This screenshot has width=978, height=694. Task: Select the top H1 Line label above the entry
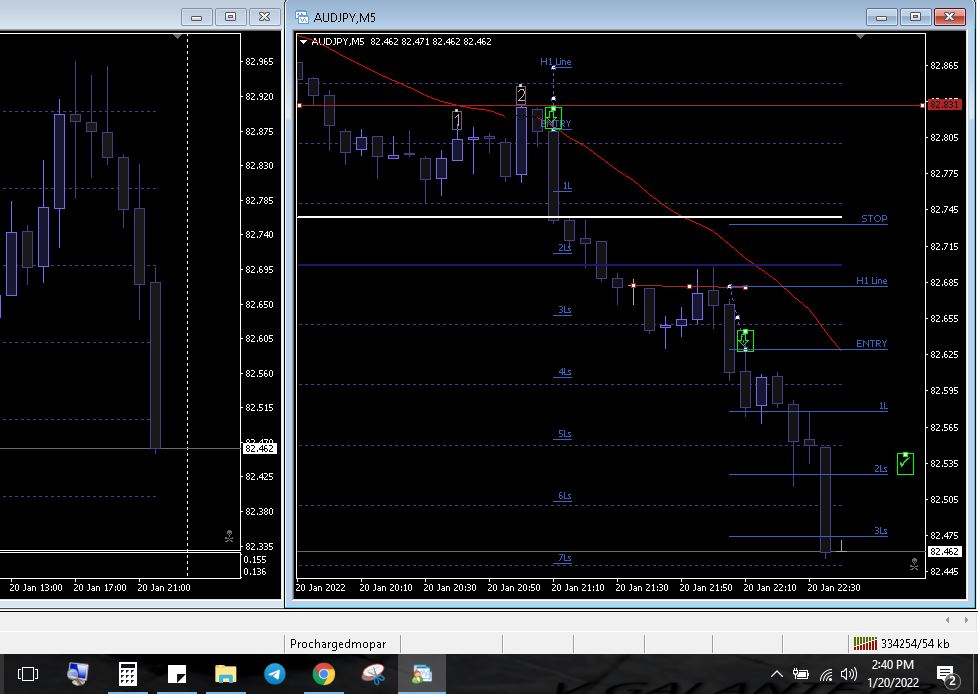tap(556, 62)
